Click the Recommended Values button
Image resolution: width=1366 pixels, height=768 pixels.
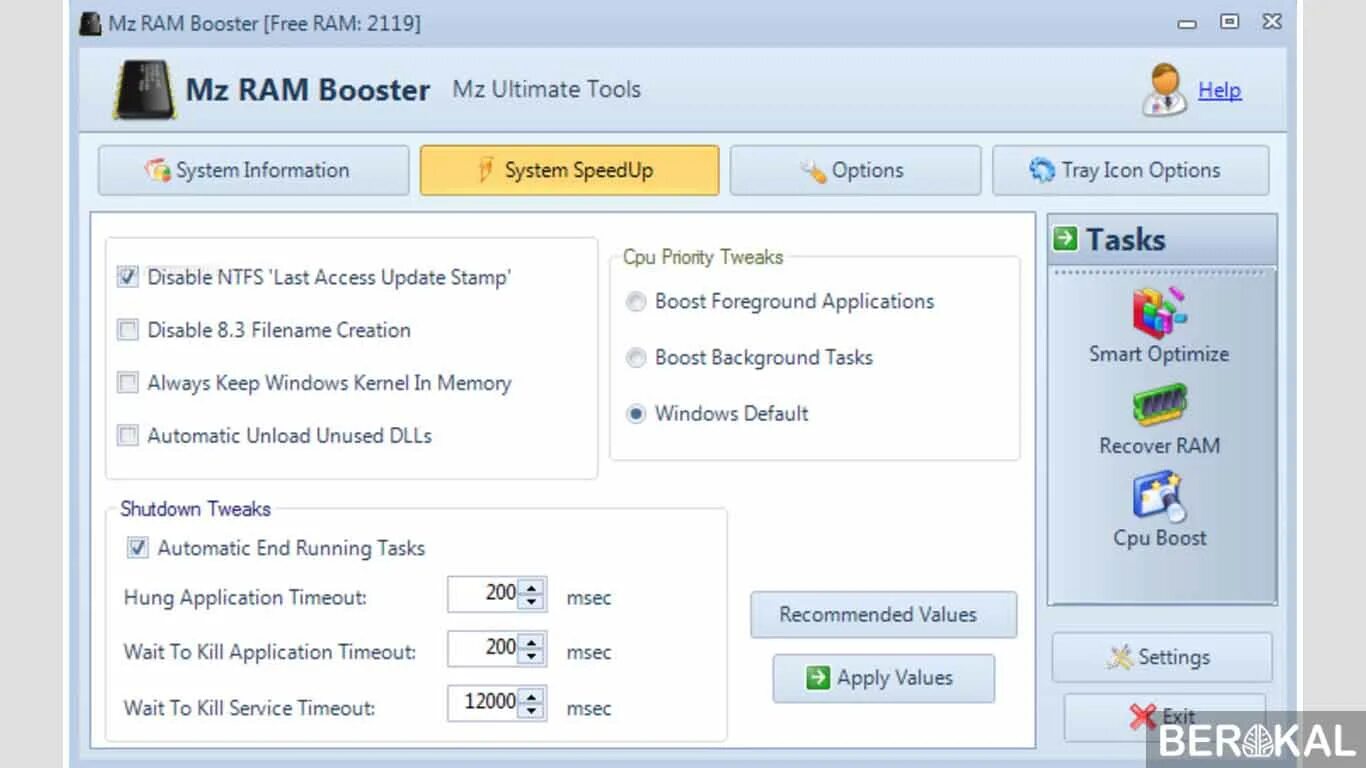(x=884, y=615)
